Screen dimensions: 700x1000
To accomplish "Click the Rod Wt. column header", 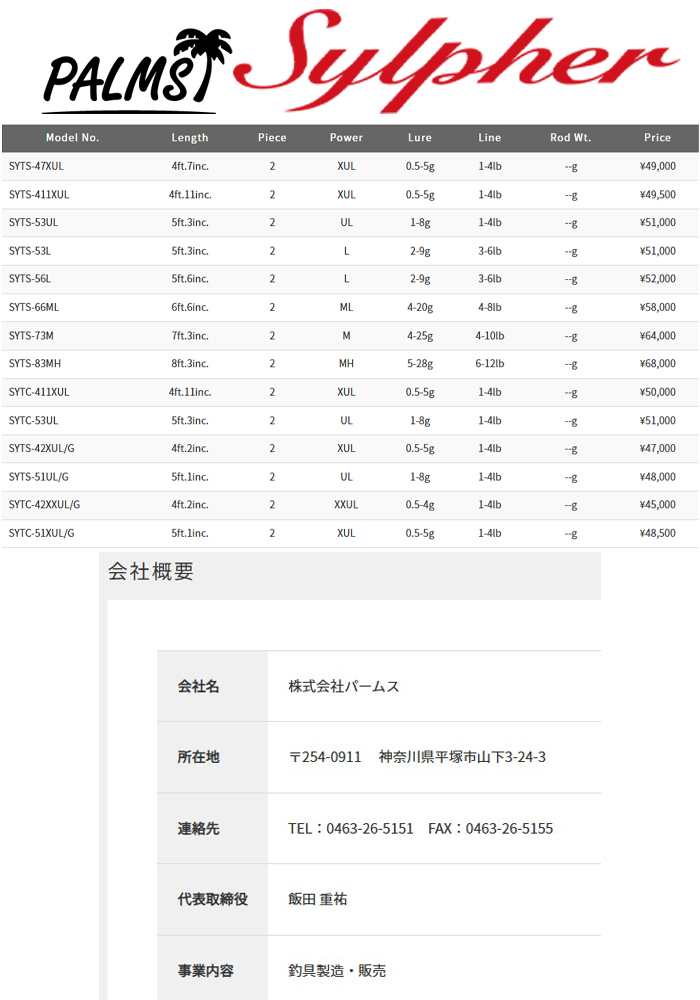I will point(571,138).
